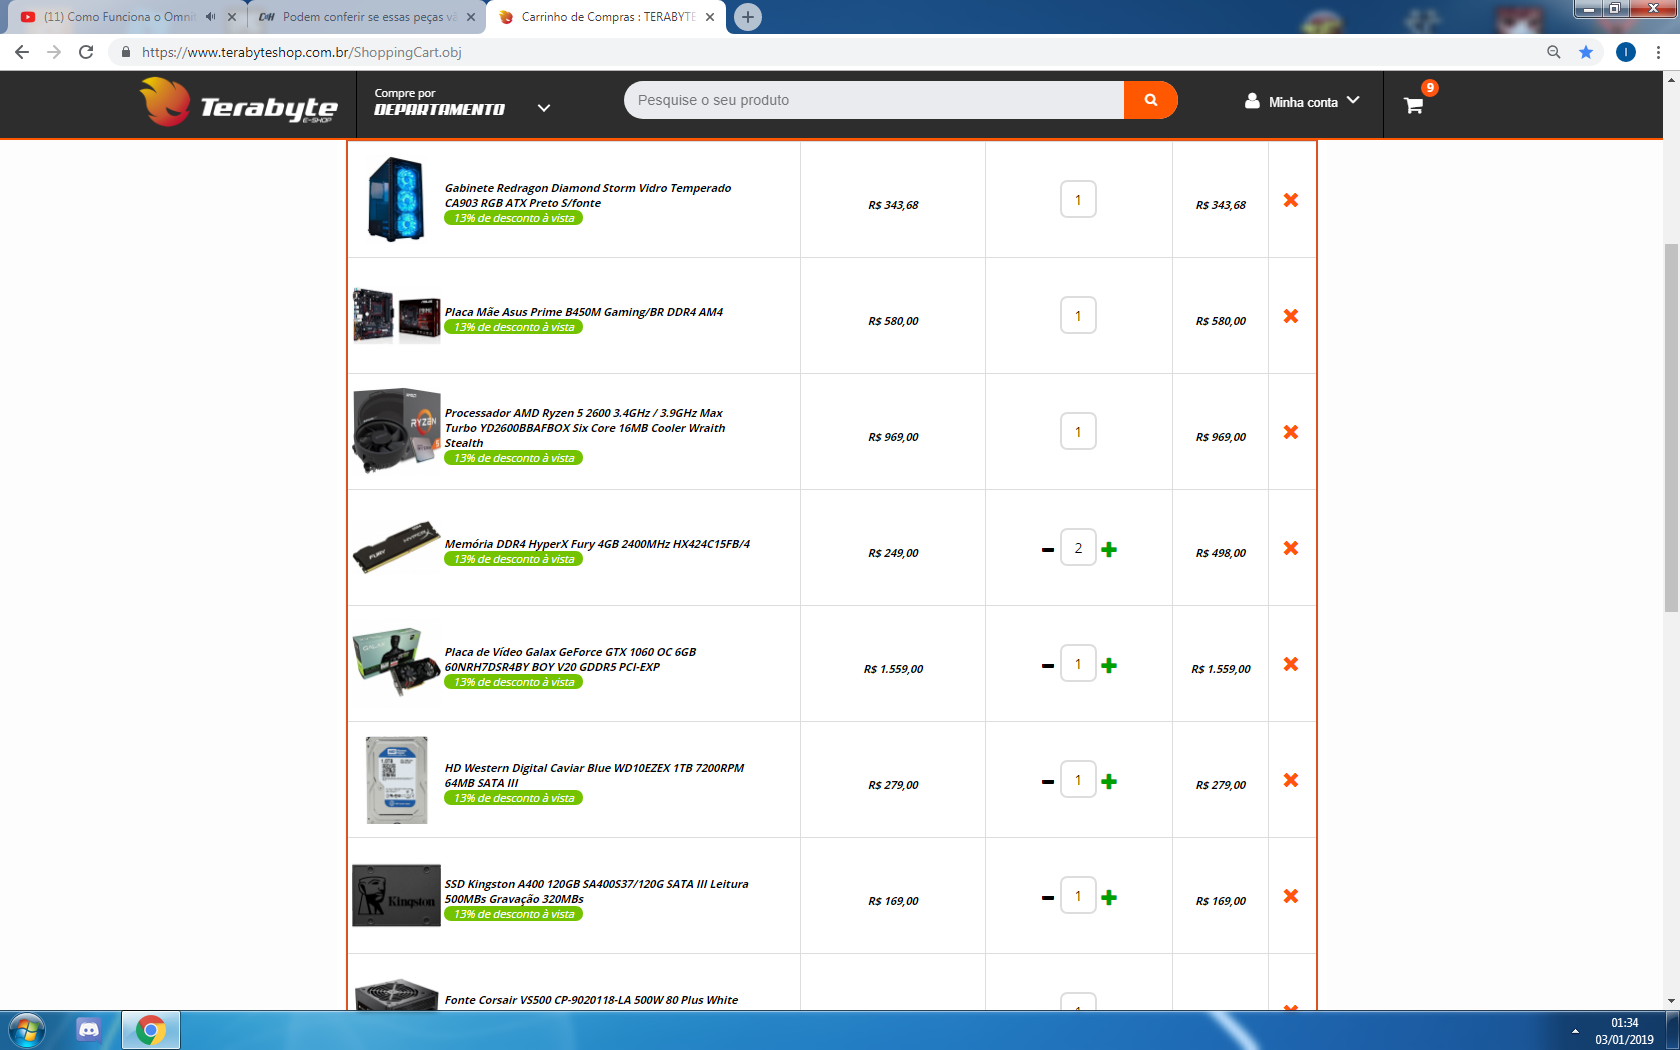
Task: Decrease HyperX Fury memory quantity
Action: (1048, 549)
